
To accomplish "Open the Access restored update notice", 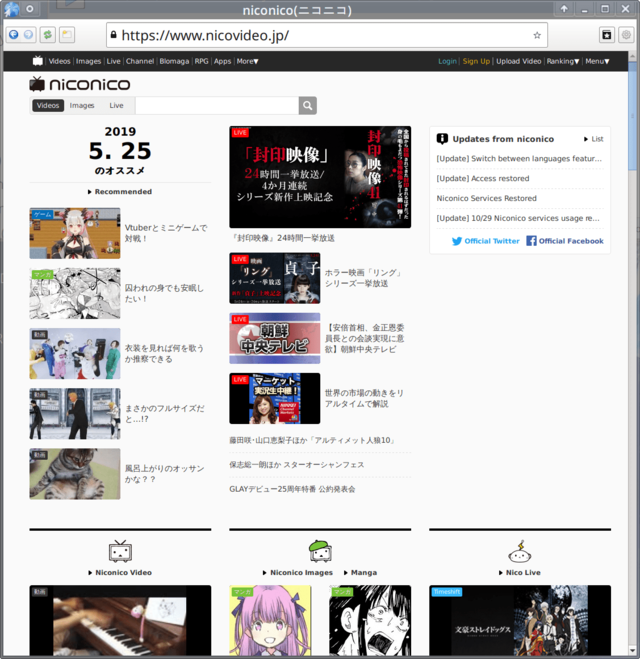I will [483, 178].
